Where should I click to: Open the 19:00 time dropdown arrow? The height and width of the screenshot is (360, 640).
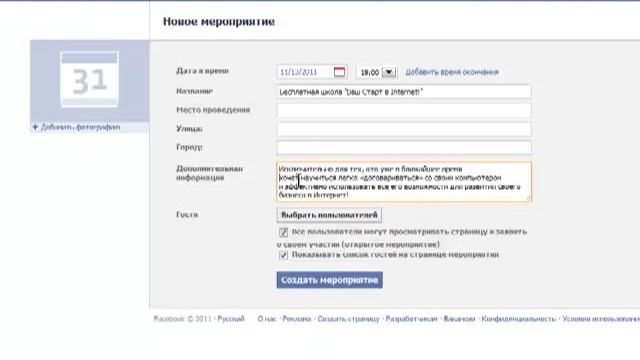[389, 72]
